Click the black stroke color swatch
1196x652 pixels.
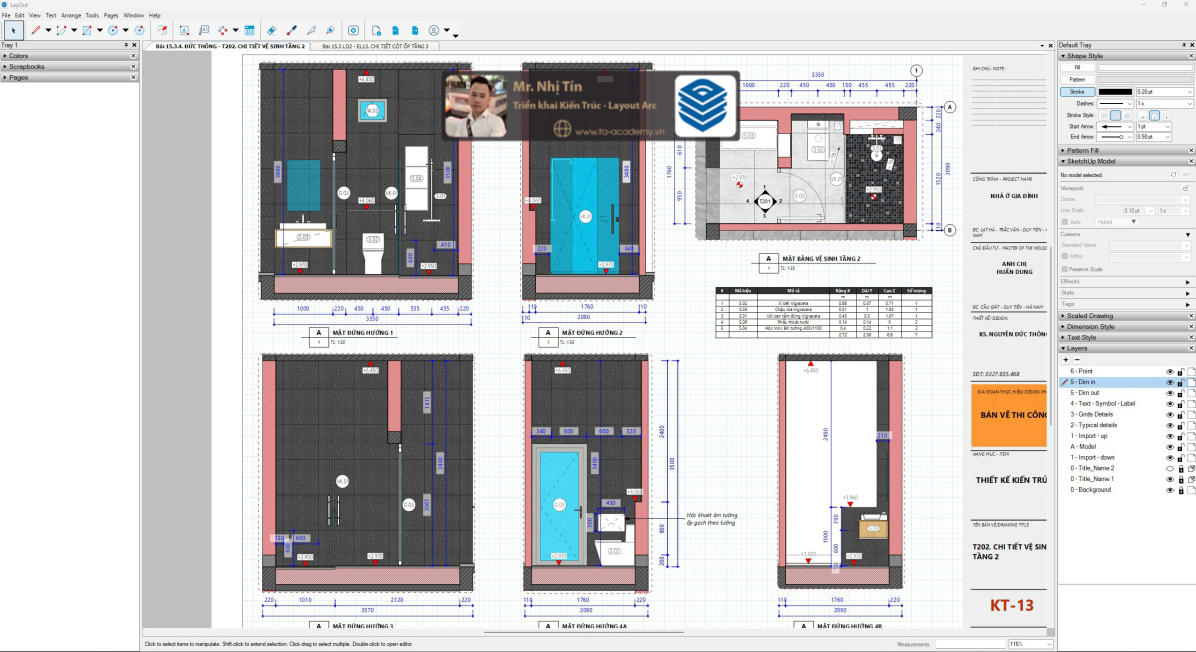point(1115,92)
